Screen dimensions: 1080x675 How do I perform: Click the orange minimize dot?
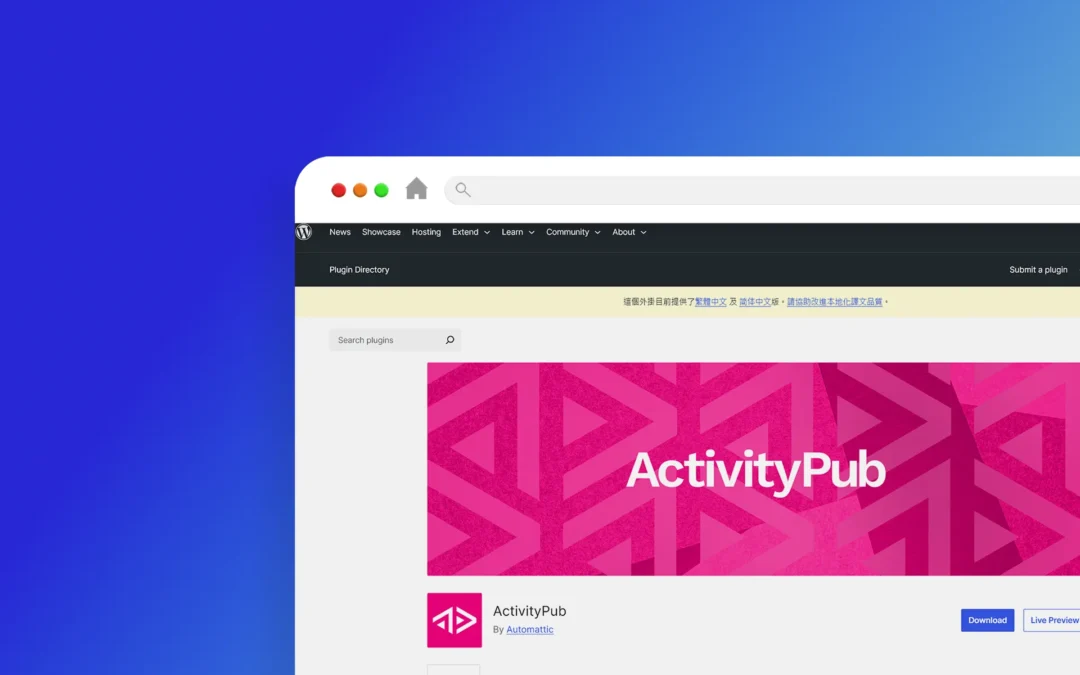coord(360,190)
